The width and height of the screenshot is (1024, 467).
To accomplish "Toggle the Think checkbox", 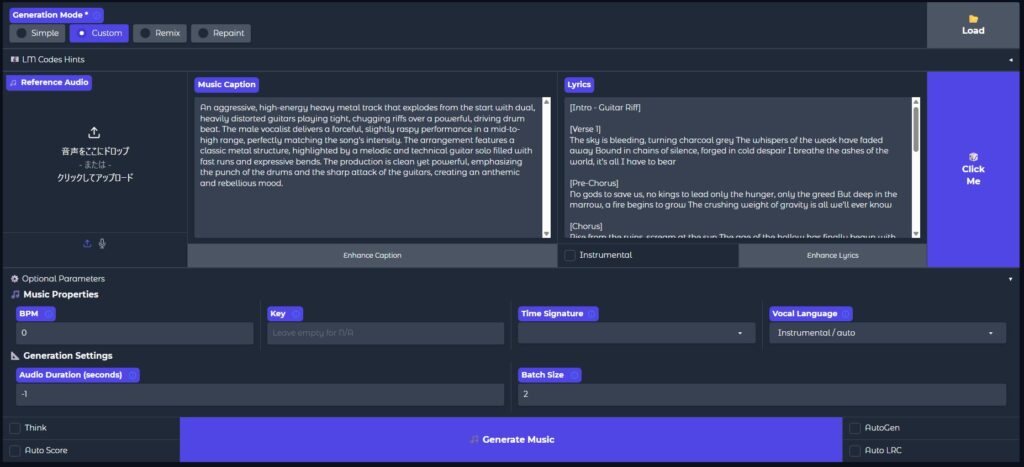I will tap(15, 428).
